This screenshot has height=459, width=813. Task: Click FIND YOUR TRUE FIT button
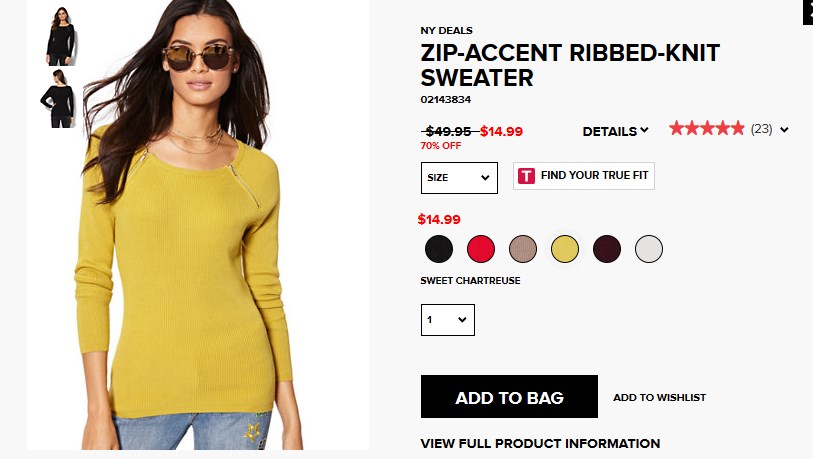(584, 176)
